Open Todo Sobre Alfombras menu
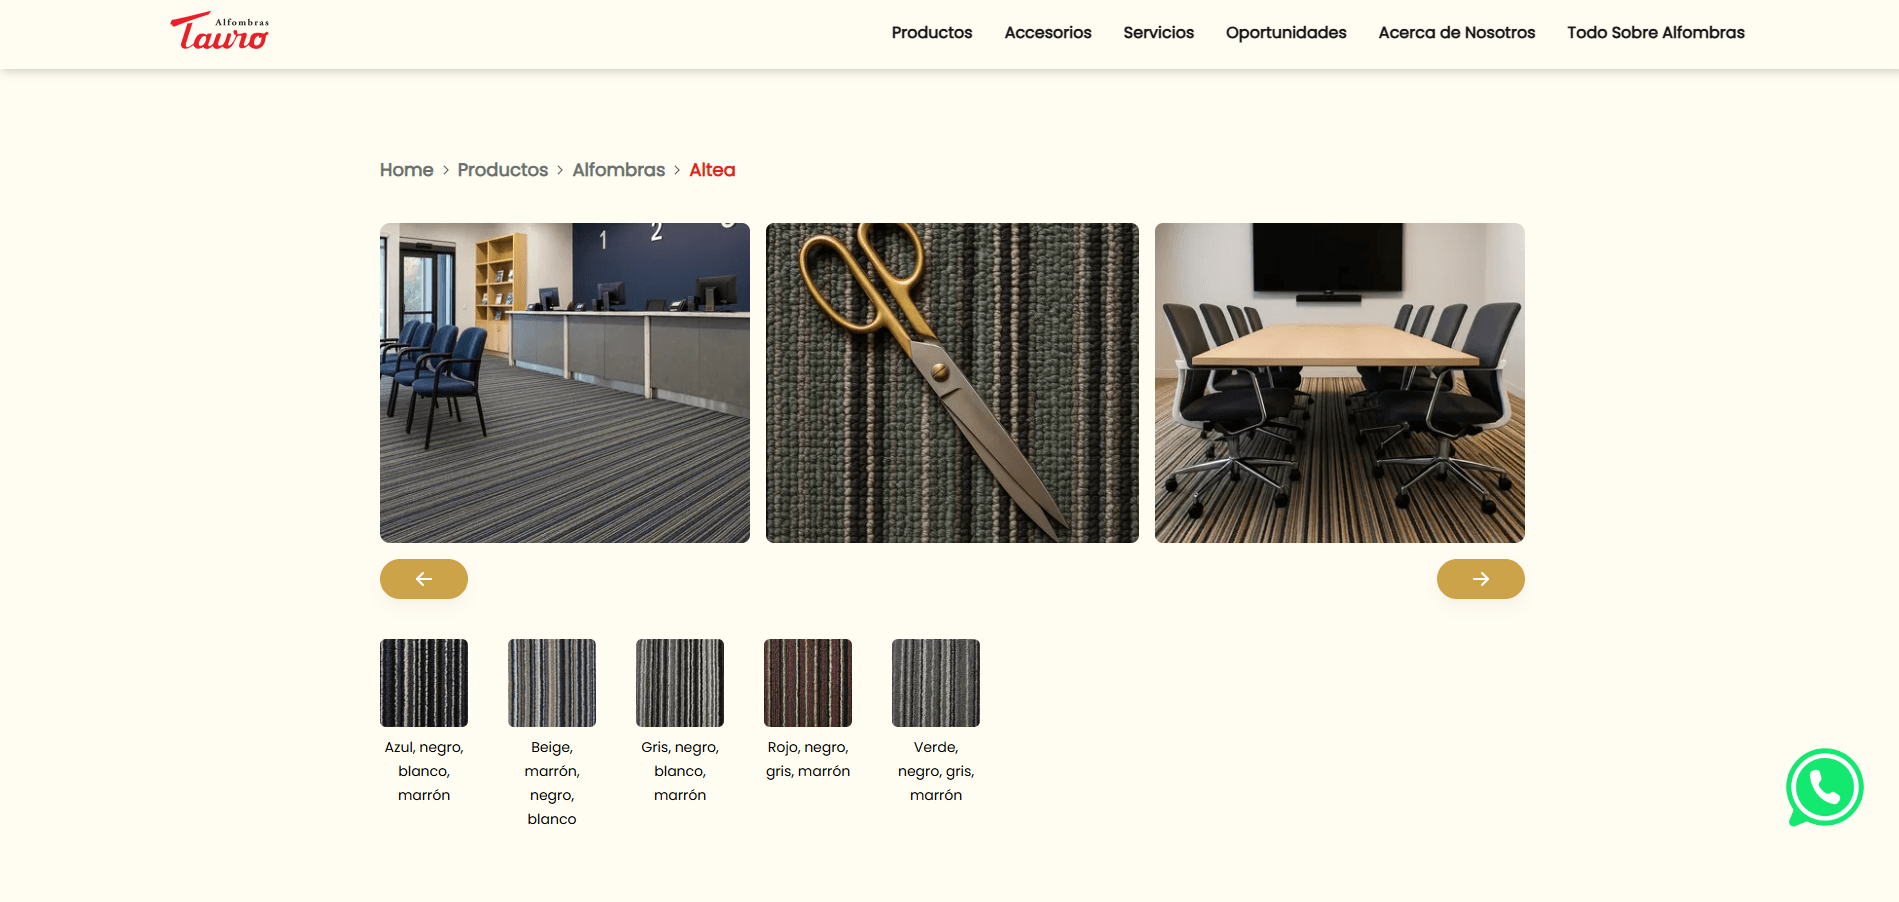Image resolution: width=1899 pixels, height=902 pixels. [1655, 33]
